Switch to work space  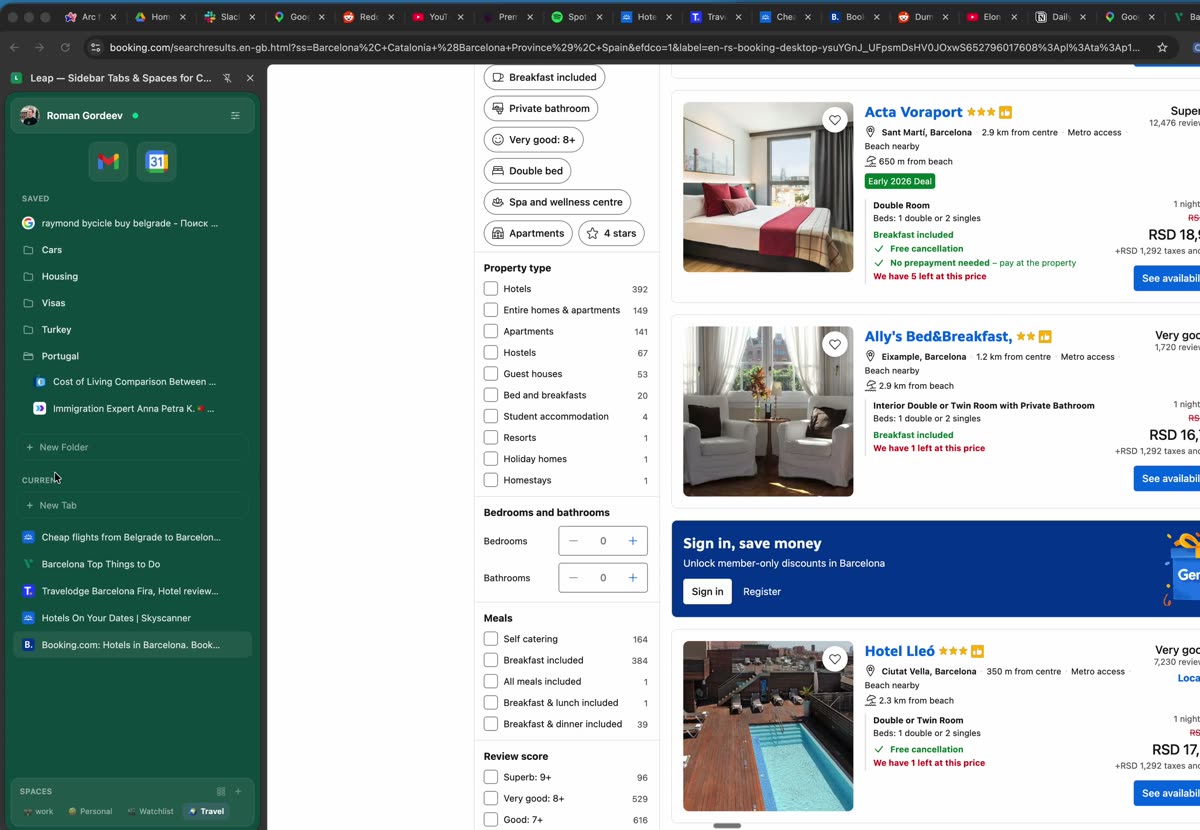pyautogui.click(x=39, y=811)
